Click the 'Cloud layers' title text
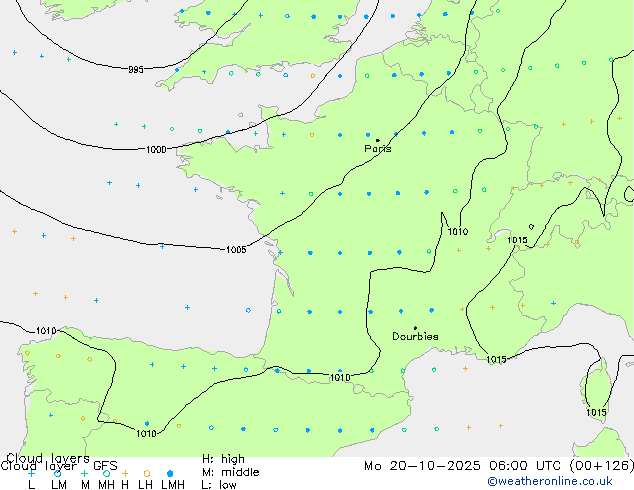Viewport: 634px width, 490px height. coord(48,458)
